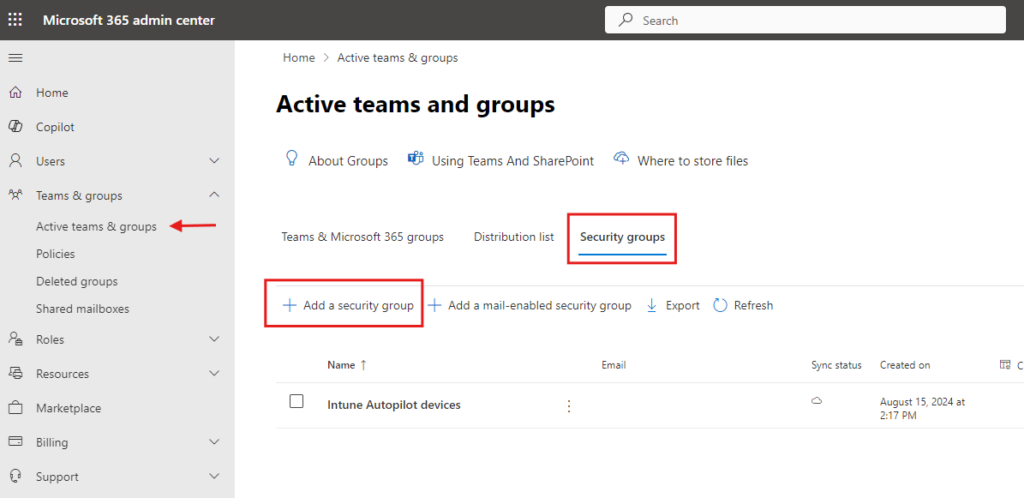The width and height of the screenshot is (1024, 498).
Task: Click Add a security group
Action: pos(348,305)
